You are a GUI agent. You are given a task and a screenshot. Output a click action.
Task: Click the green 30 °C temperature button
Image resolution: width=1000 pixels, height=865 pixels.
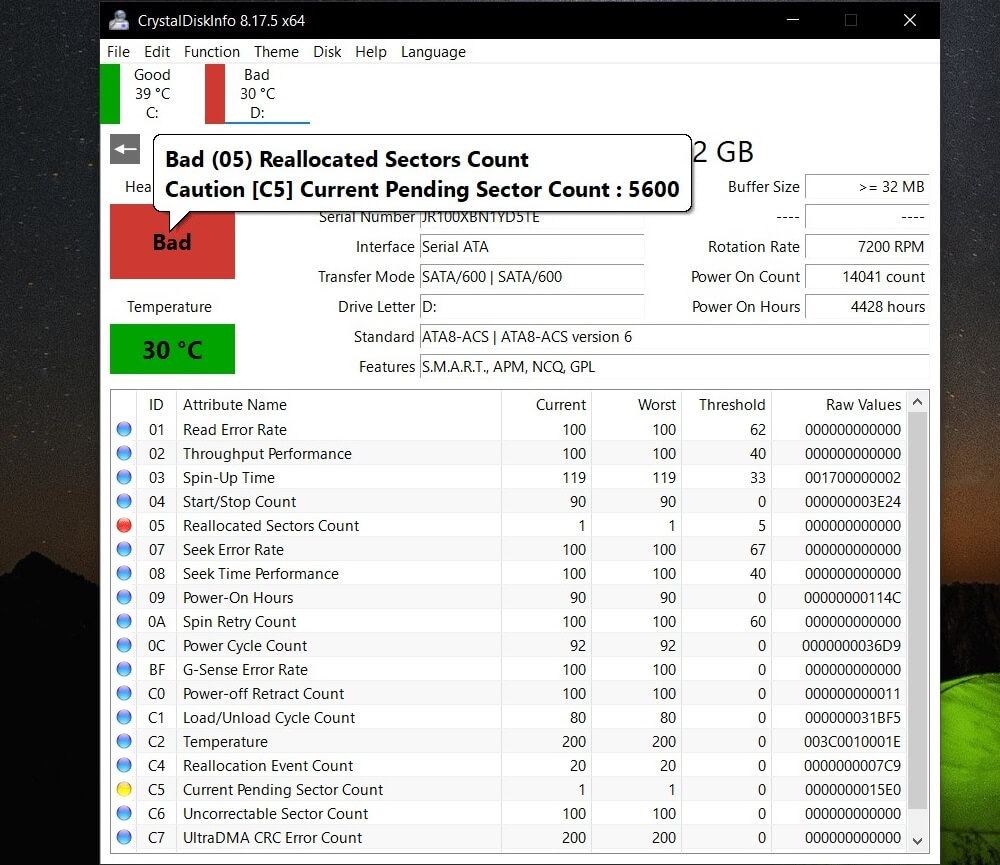172,349
